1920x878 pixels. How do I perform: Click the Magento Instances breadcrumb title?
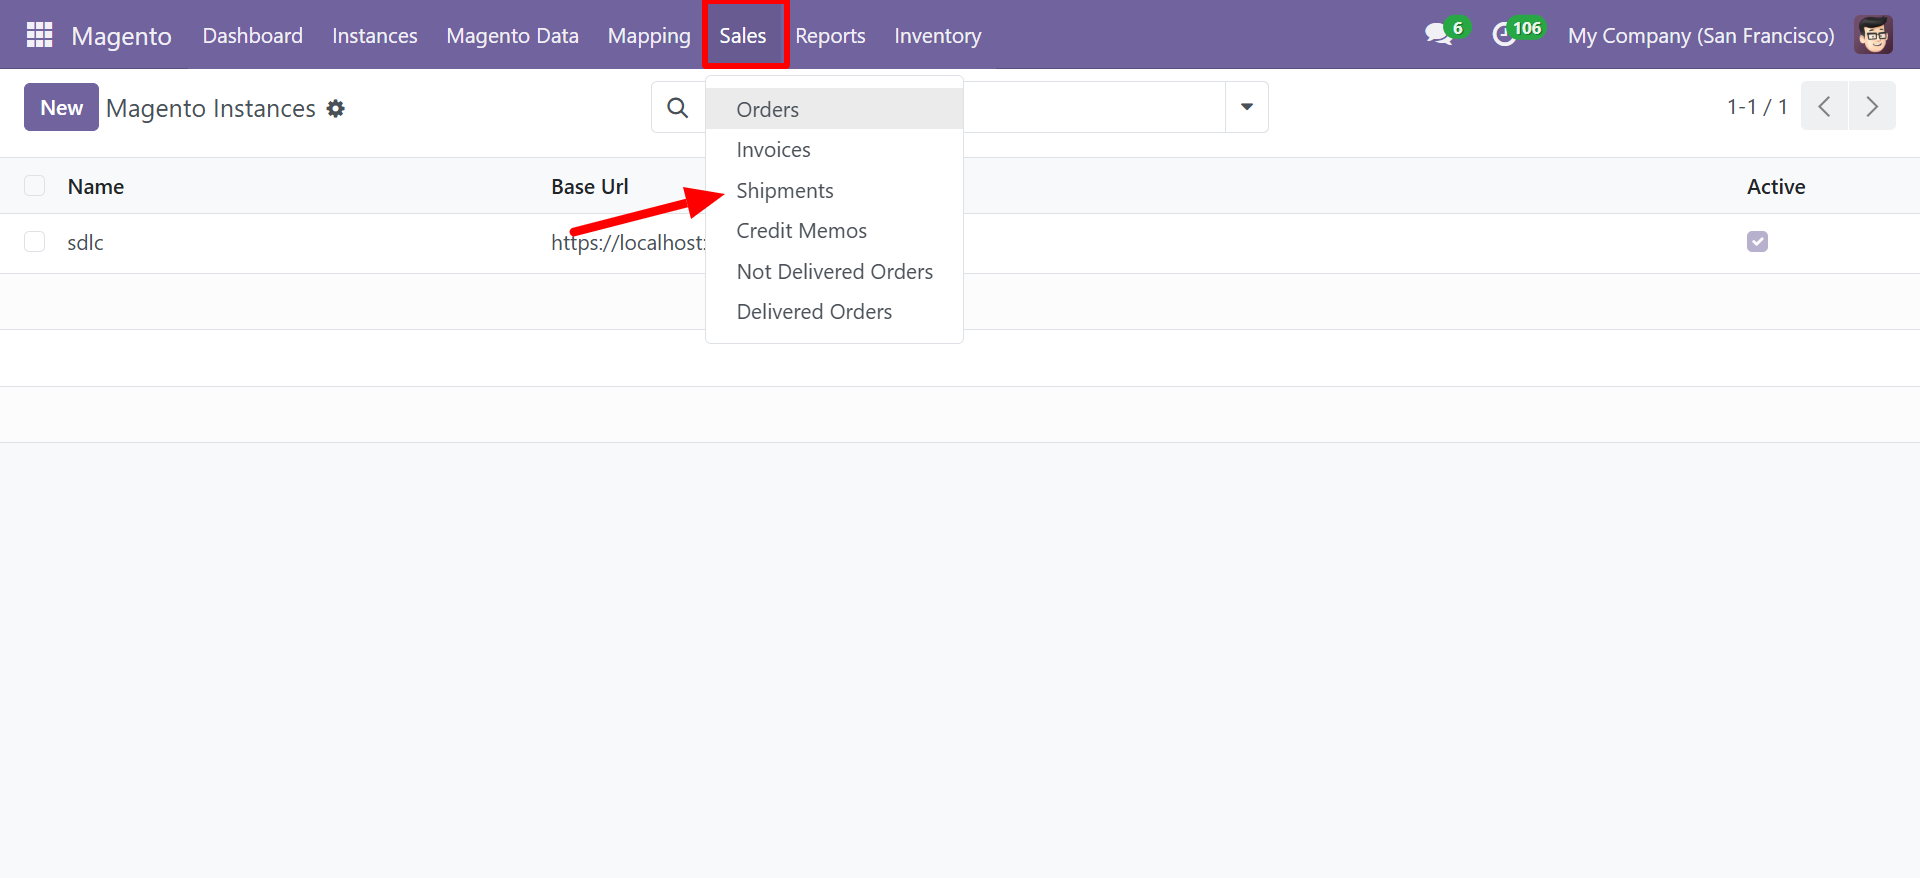click(211, 108)
